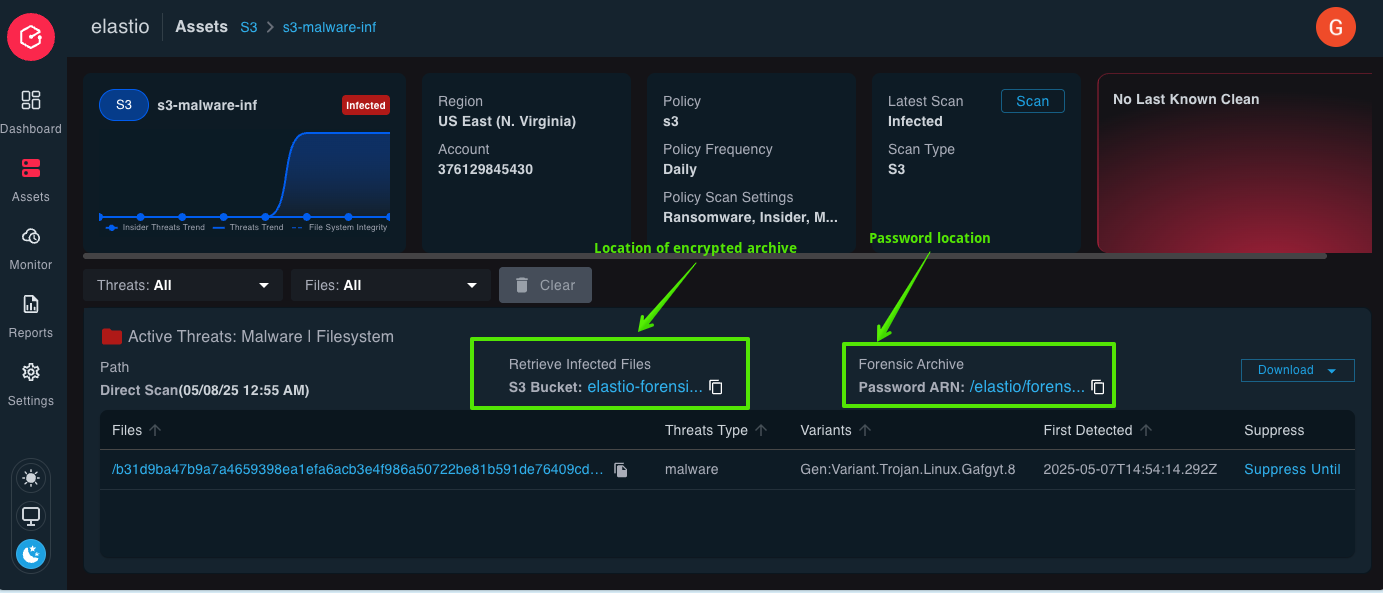Open the elastio-forensi... S3 bucket link

tap(644, 387)
